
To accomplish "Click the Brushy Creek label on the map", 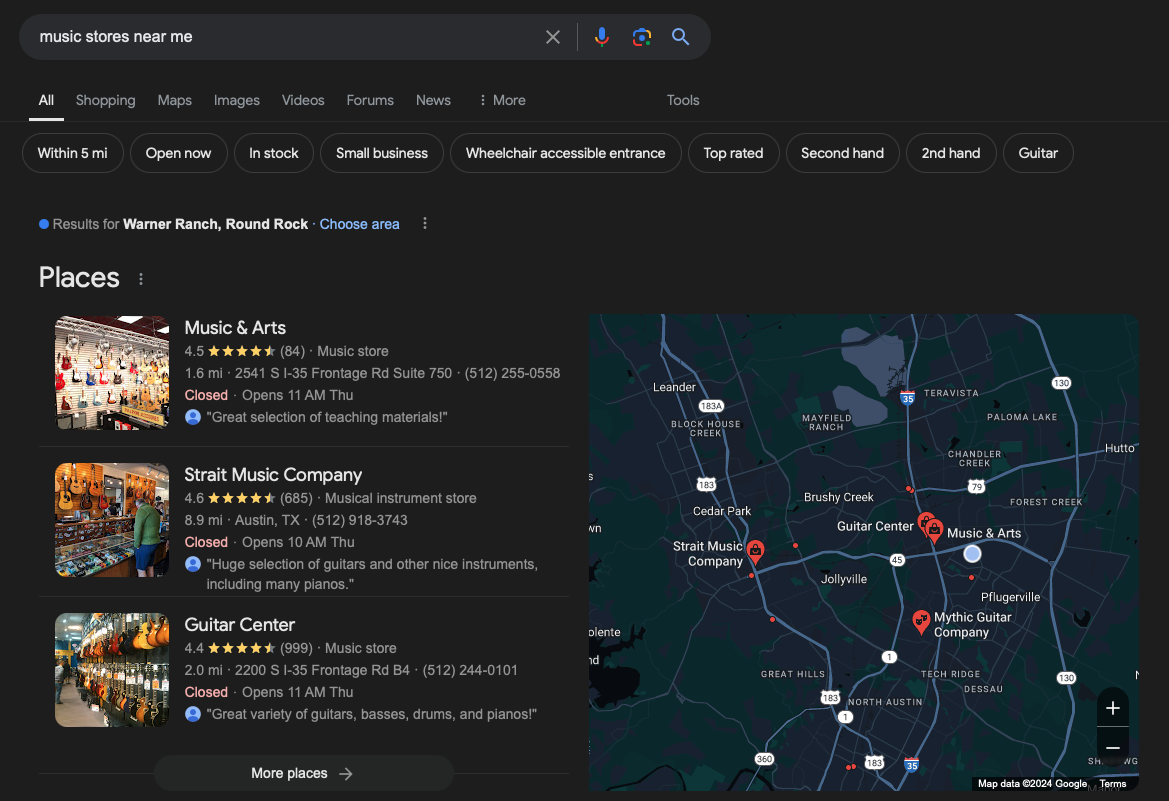I will 838,497.
